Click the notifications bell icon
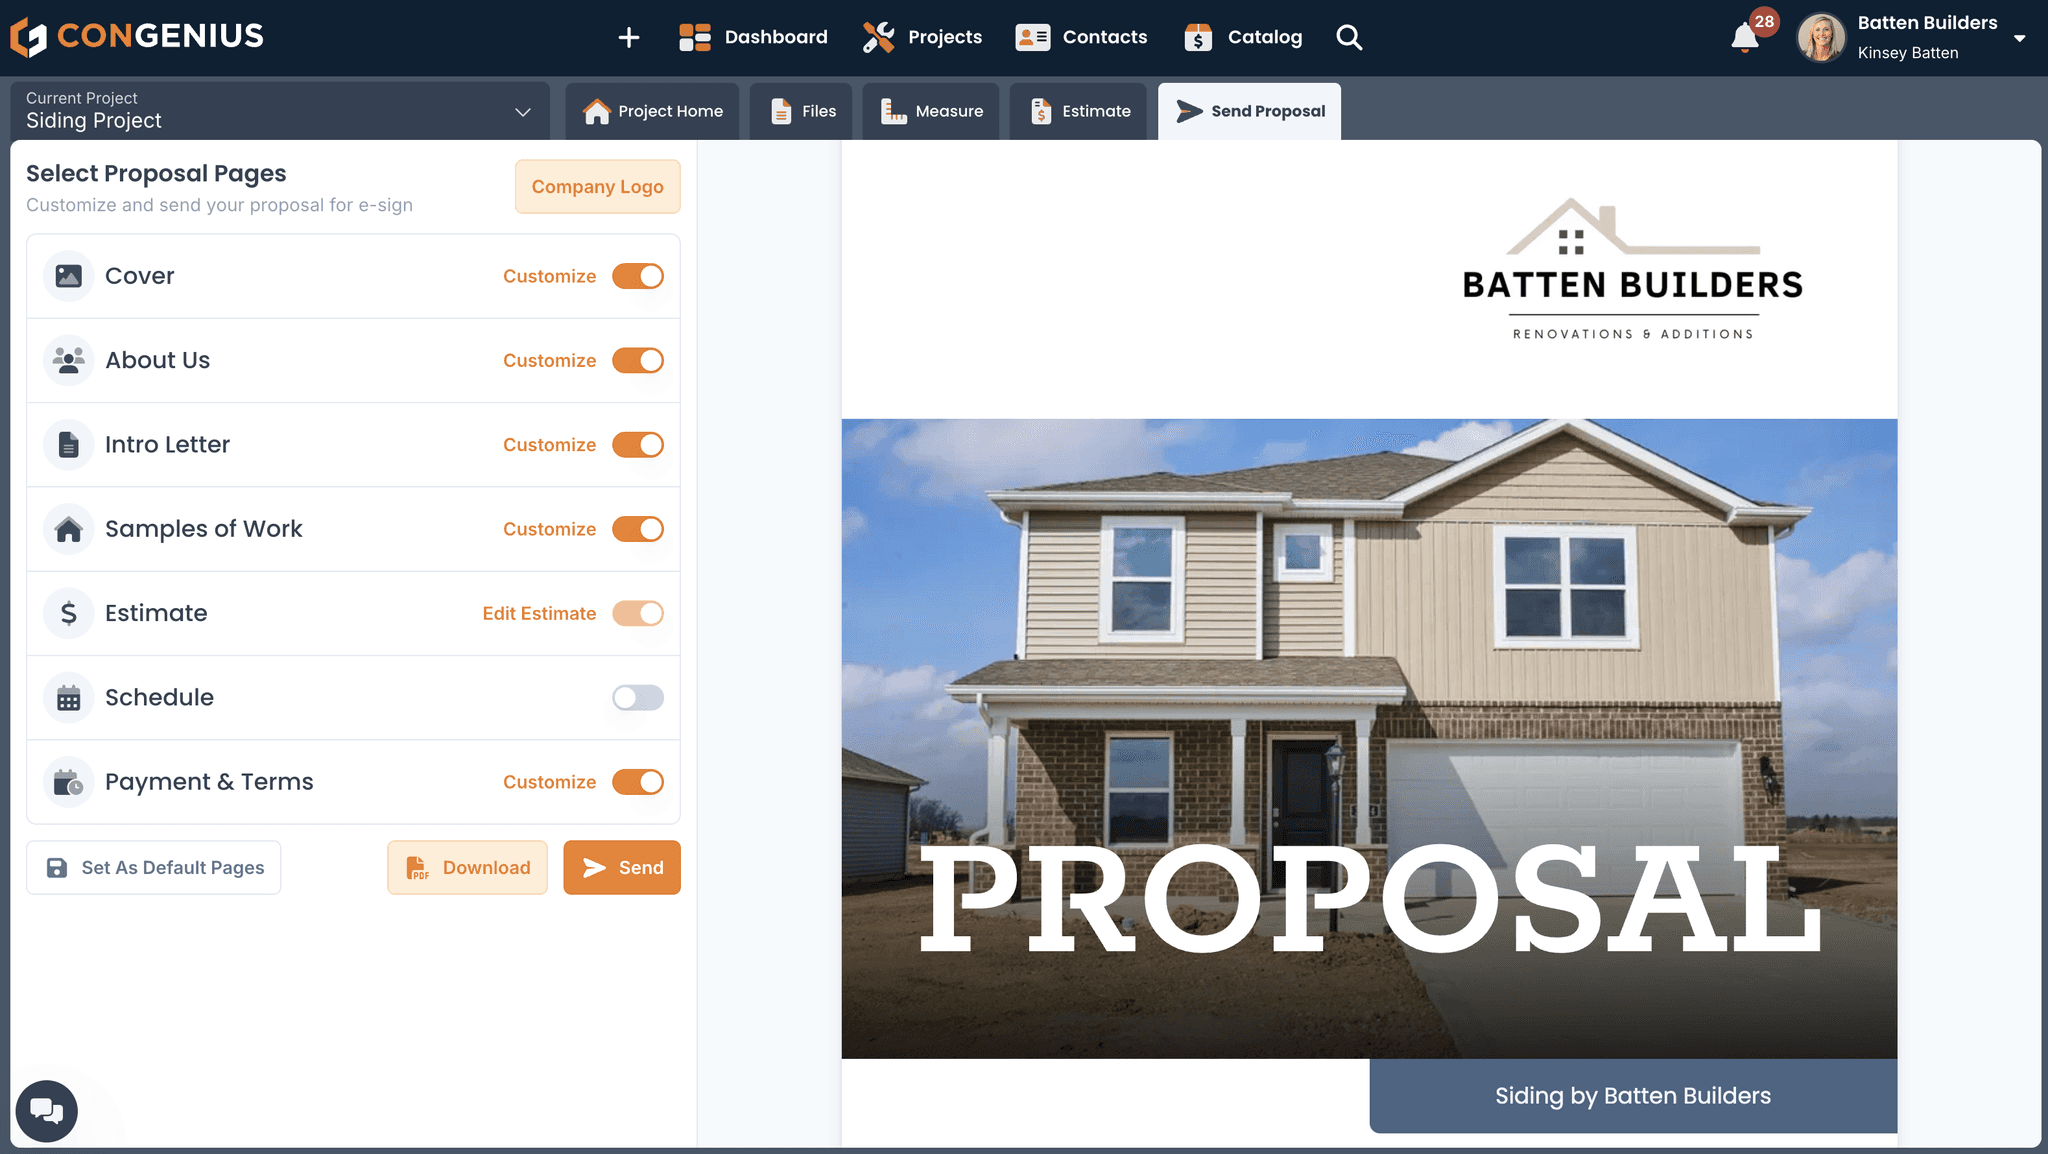Image resolution: width=2048 pixels, height=1154 pixels. pyautogui.click(x=1747, y=38)
